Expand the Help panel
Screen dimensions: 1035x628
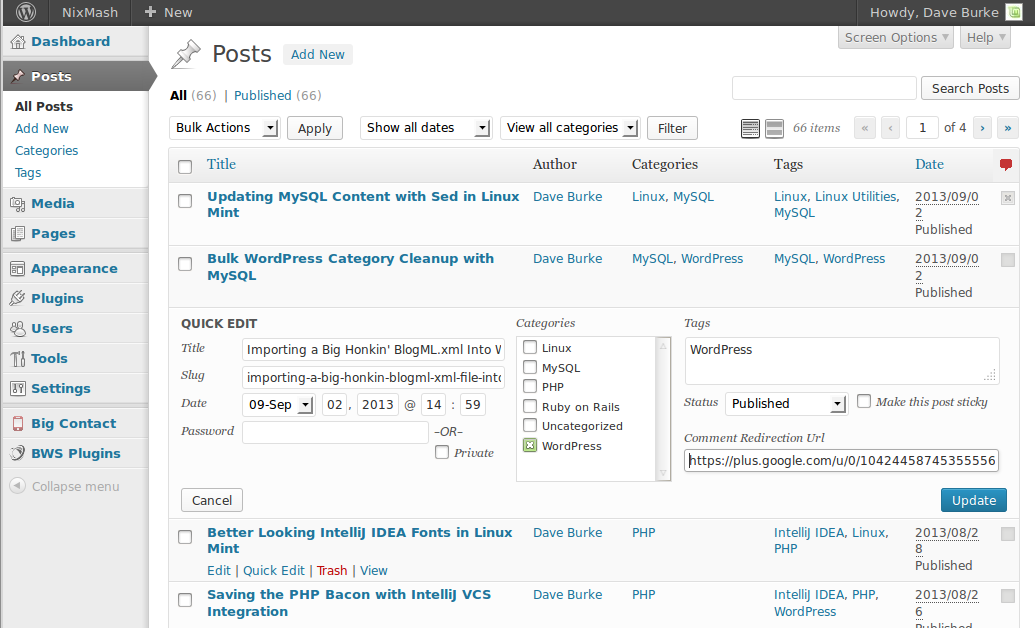(x=985, y=38)
